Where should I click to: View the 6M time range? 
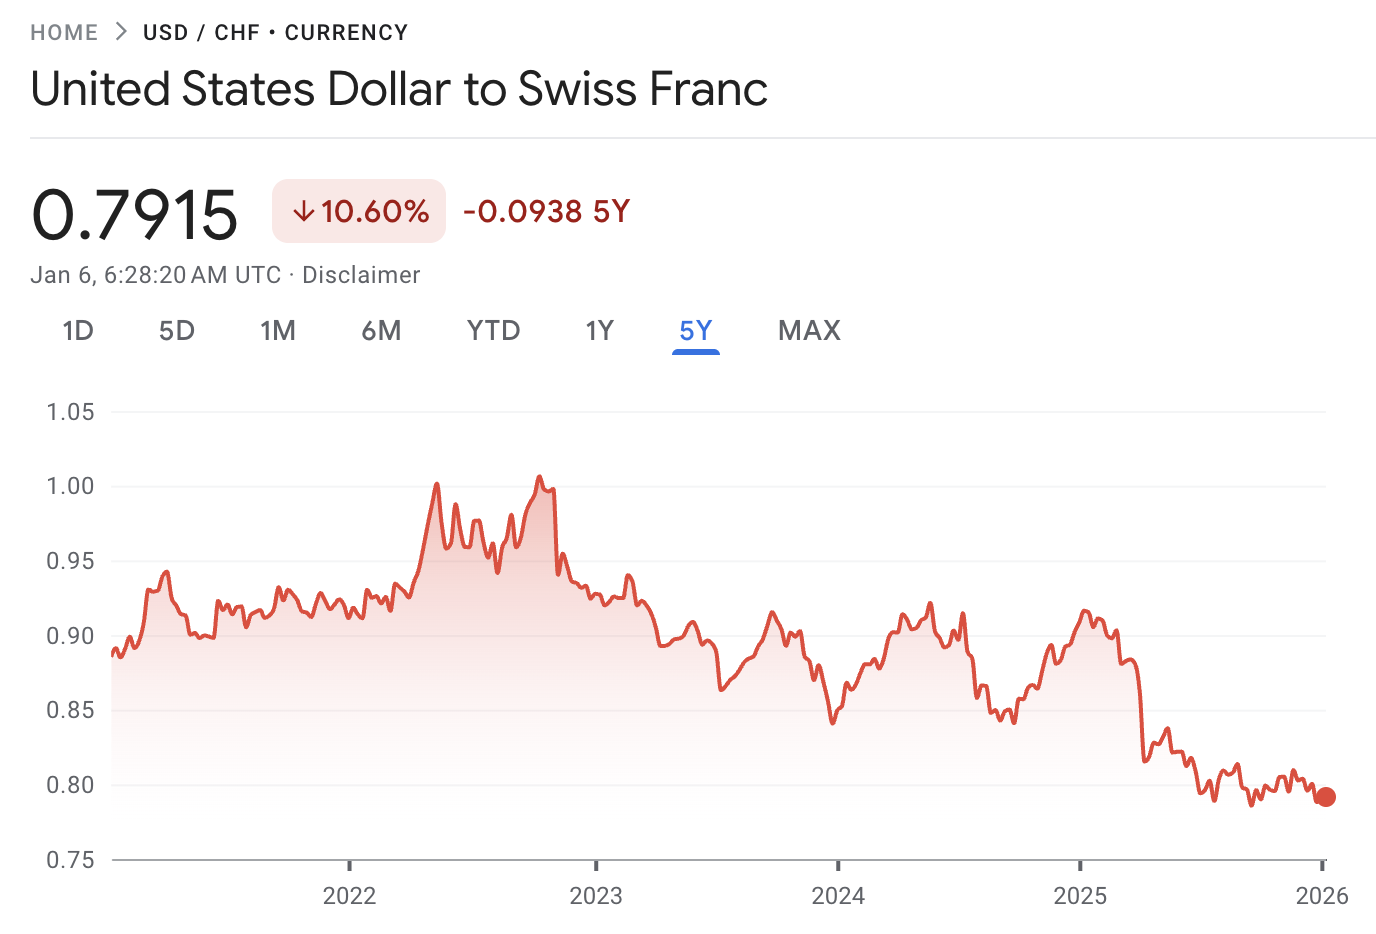(x=381, y=330)
